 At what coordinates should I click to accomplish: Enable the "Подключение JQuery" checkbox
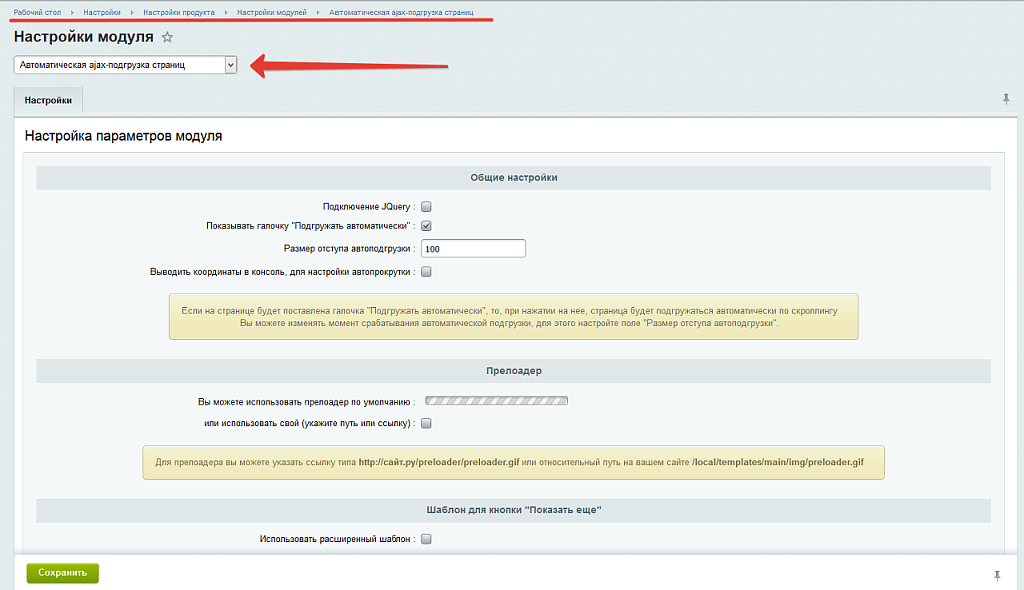(x=426, y=206)
